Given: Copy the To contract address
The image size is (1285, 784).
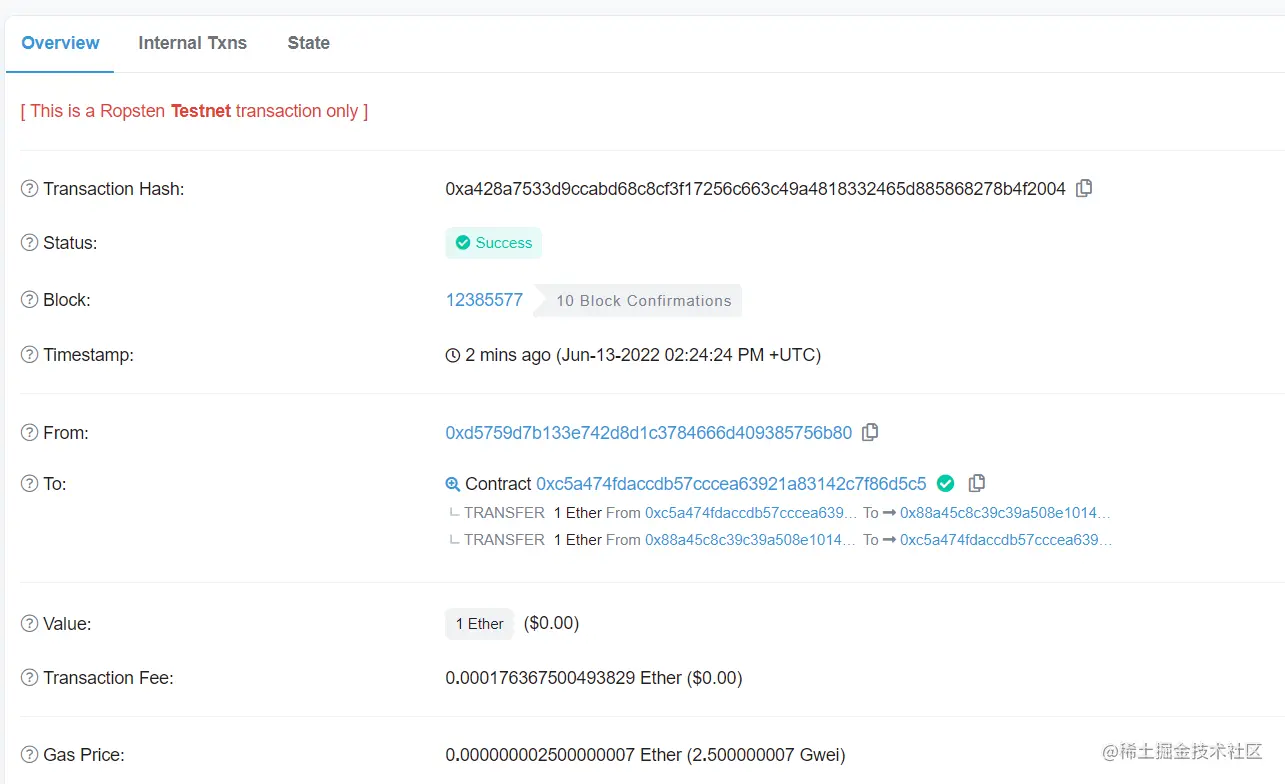Looking at the screenshot, I should click(x=977, y=483).
